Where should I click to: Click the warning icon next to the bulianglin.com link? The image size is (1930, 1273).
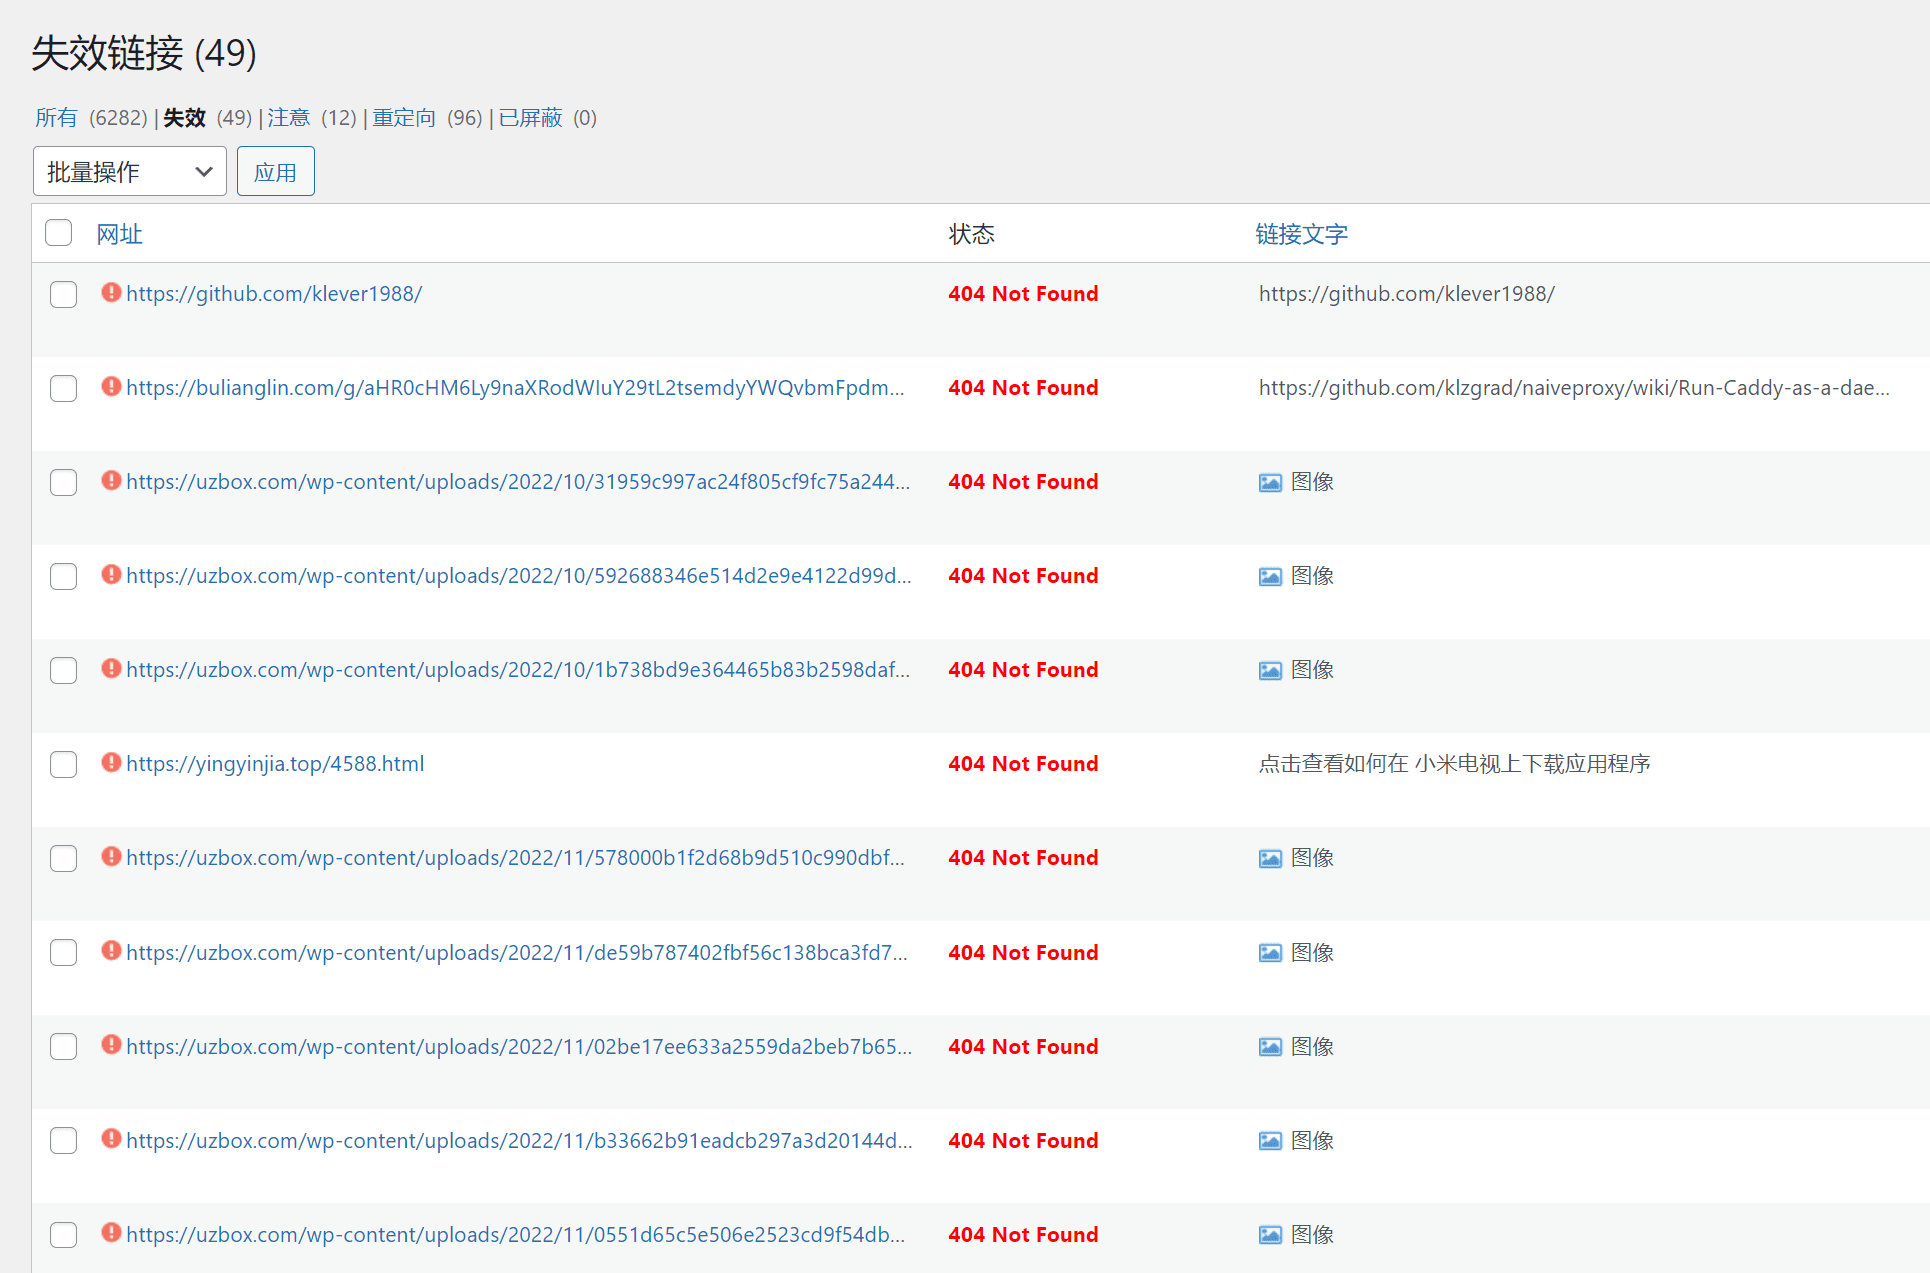[111, 387]
